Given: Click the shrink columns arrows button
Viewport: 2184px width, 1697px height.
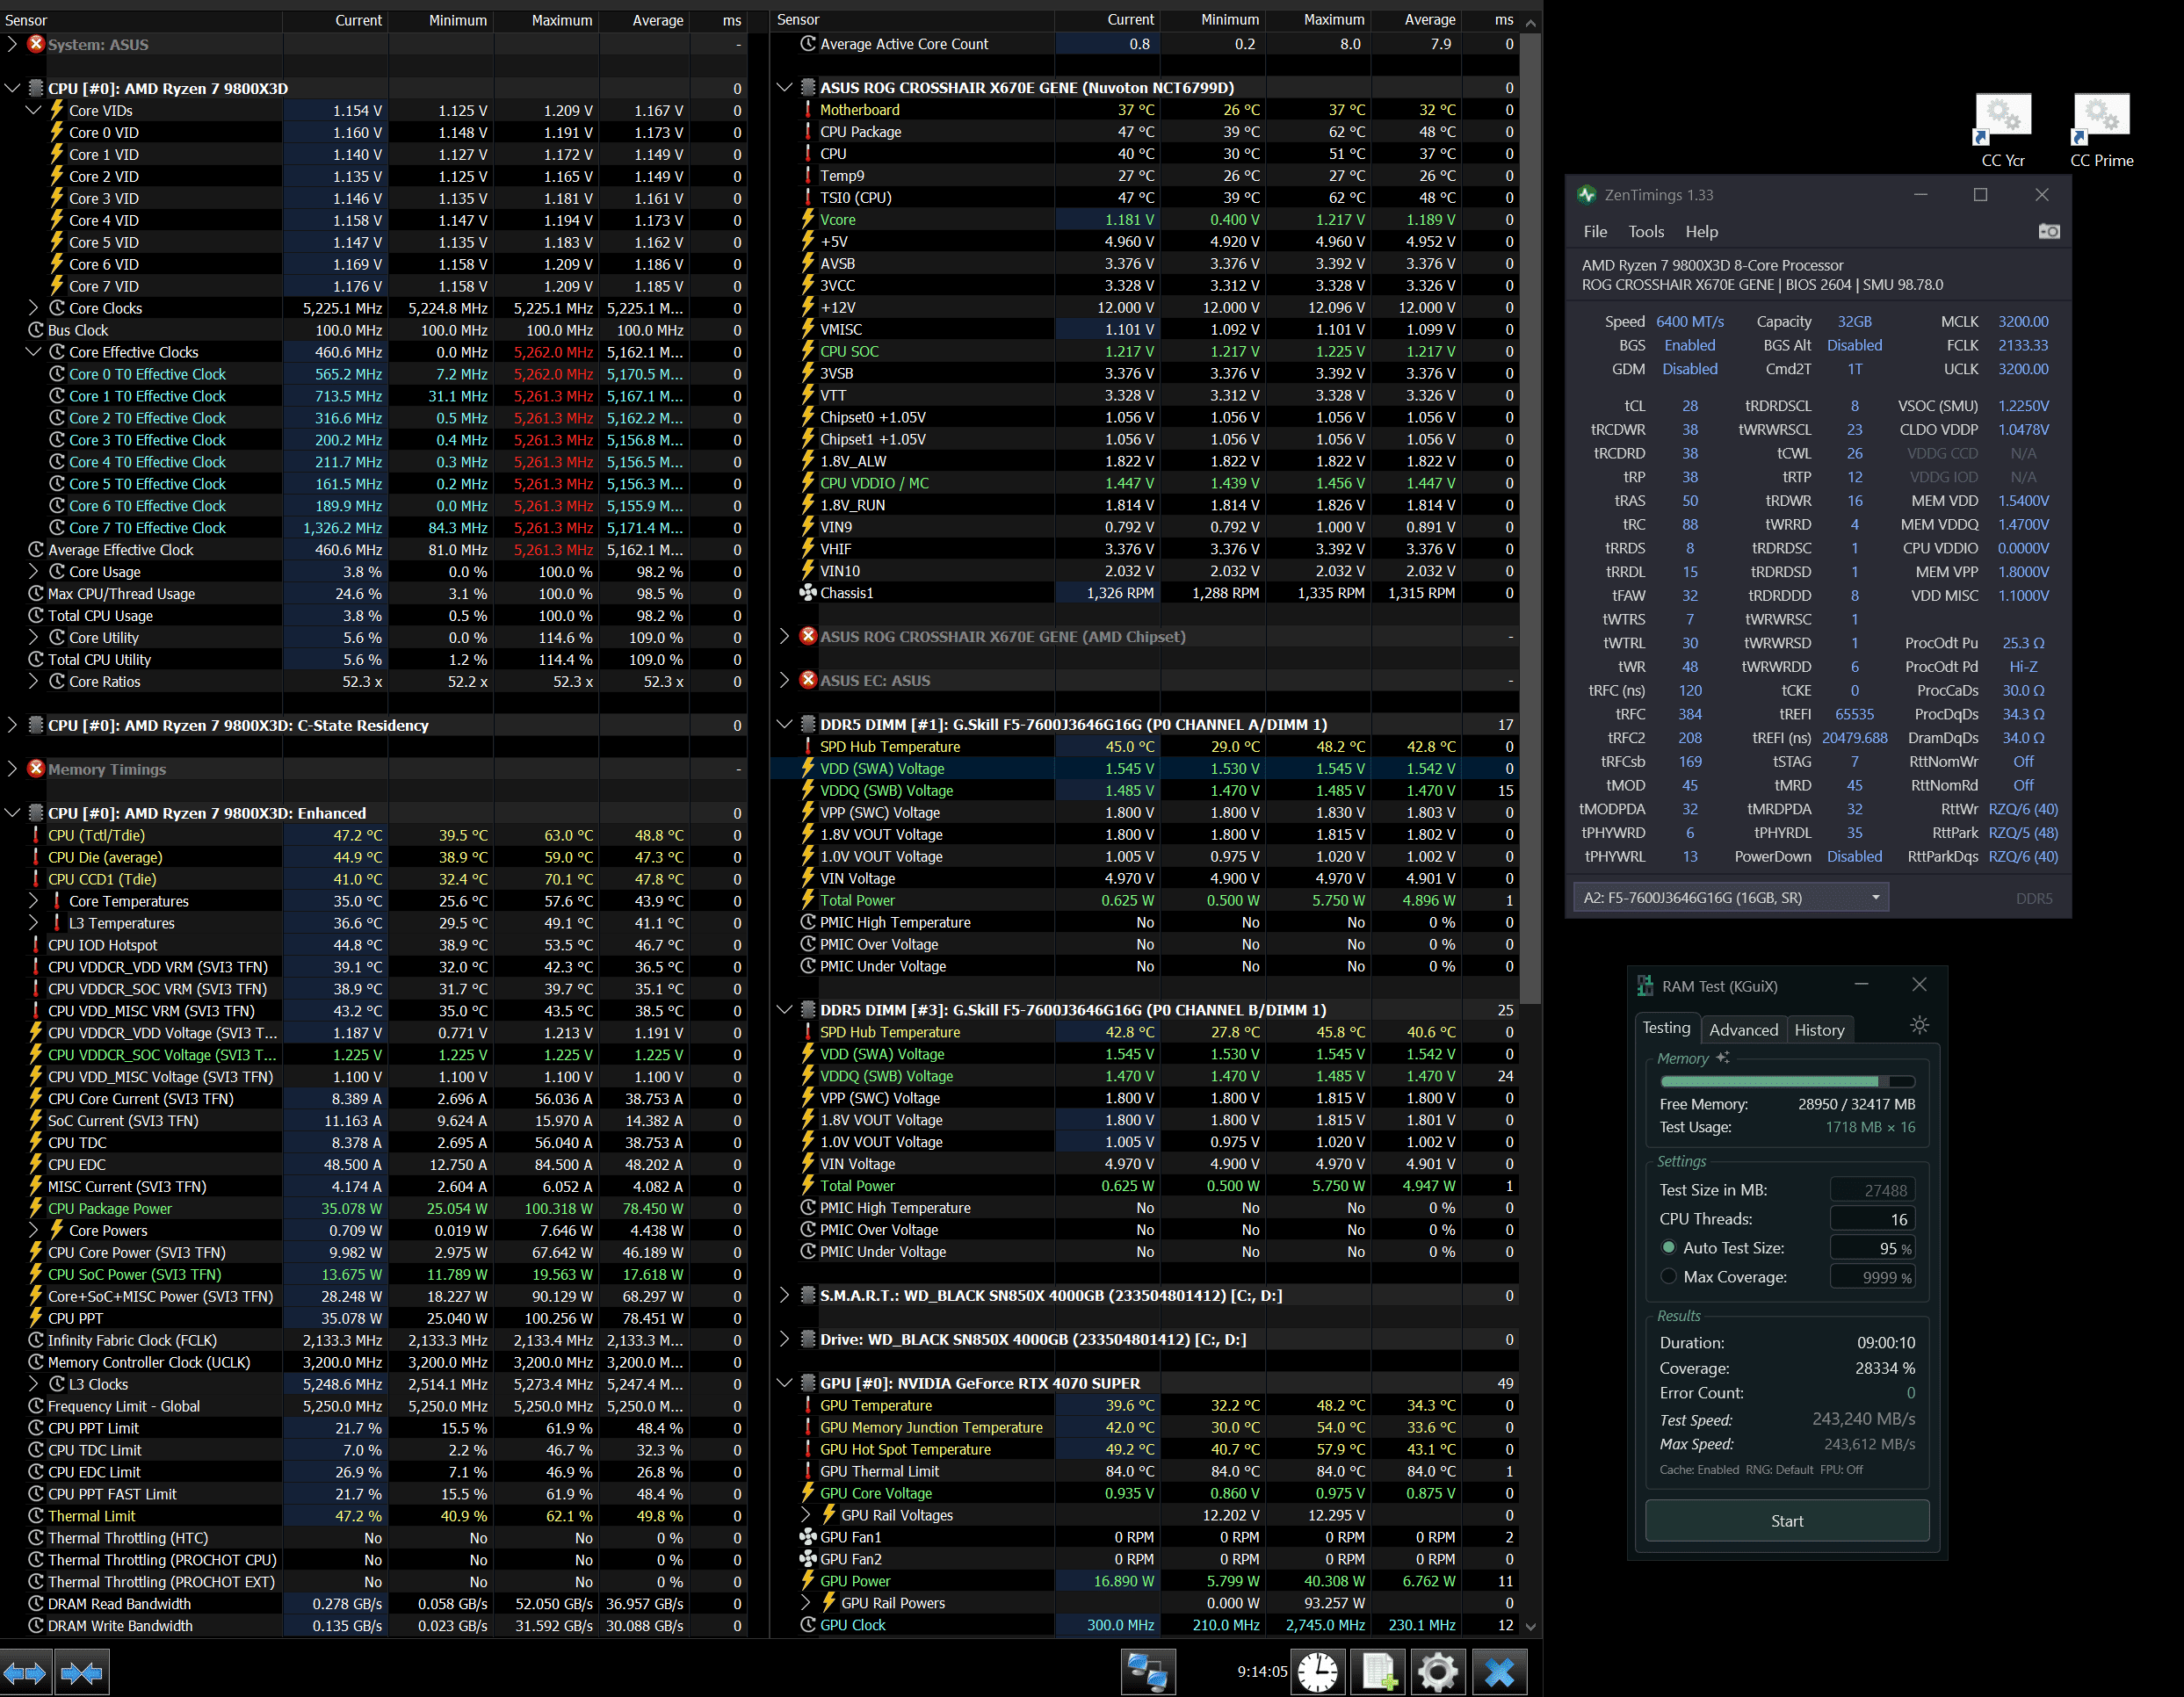Looking at the screenshot, I should [x=82, y=1672].
